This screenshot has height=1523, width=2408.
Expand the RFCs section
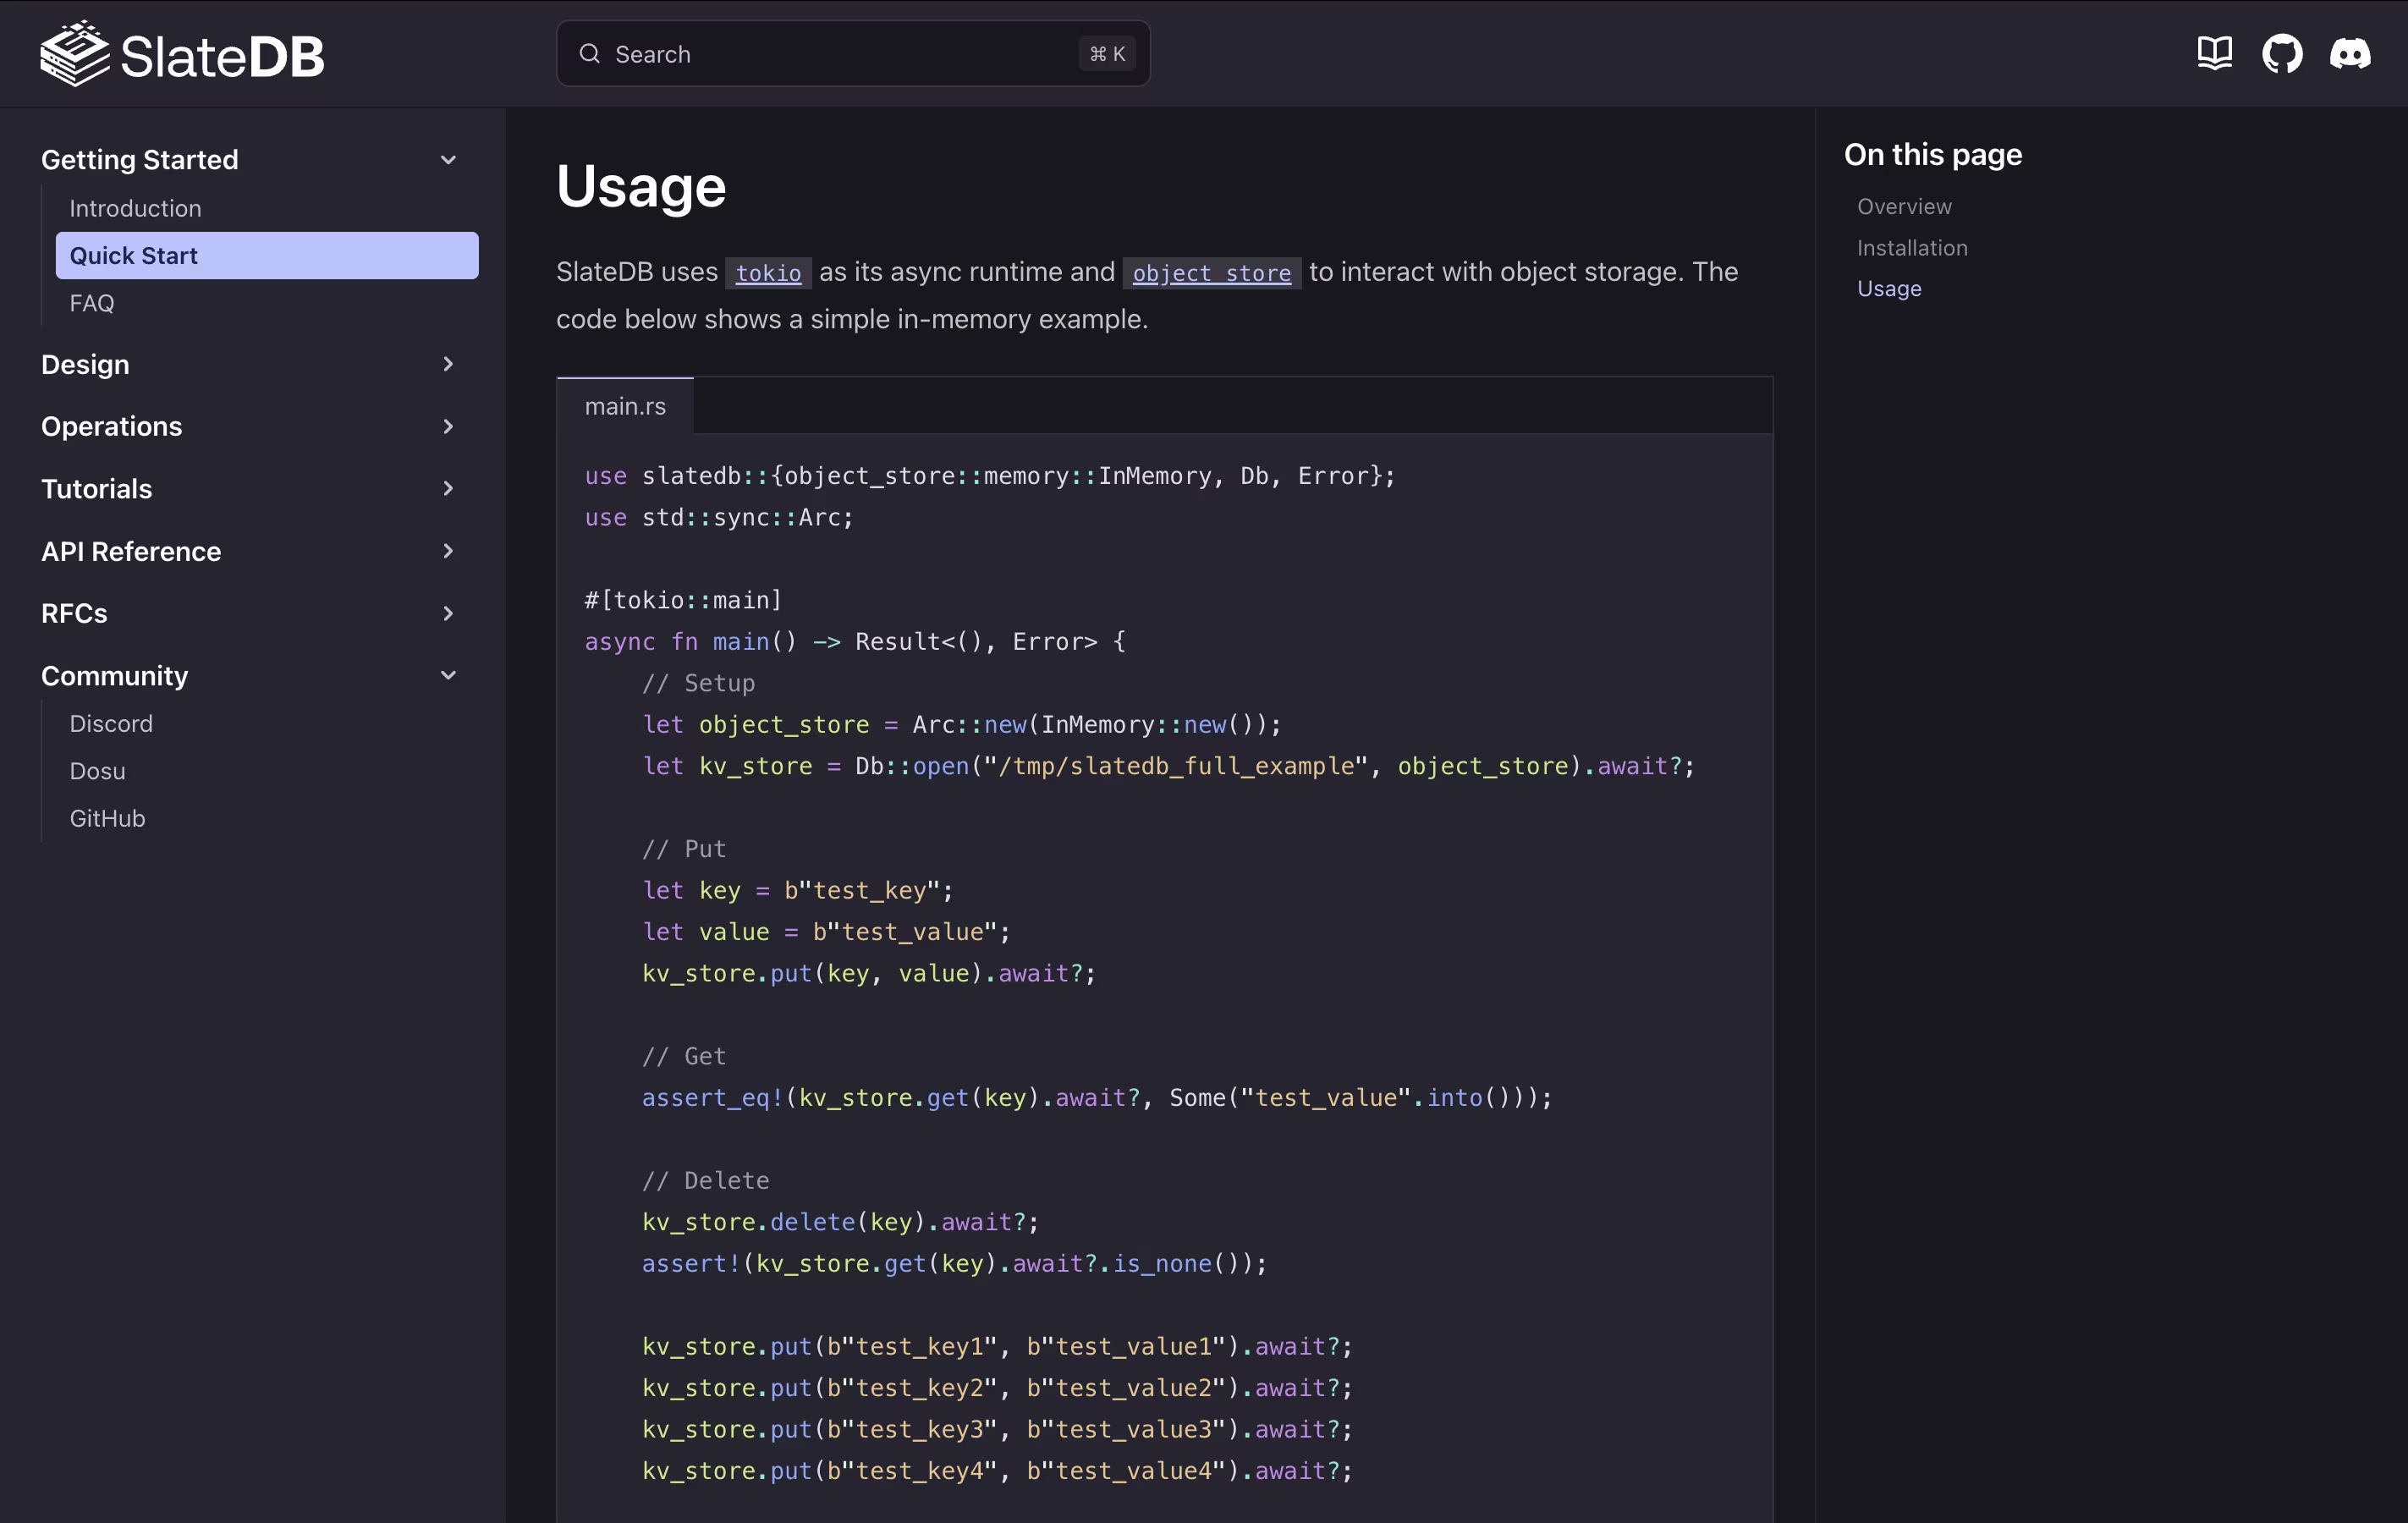(448, 614)
